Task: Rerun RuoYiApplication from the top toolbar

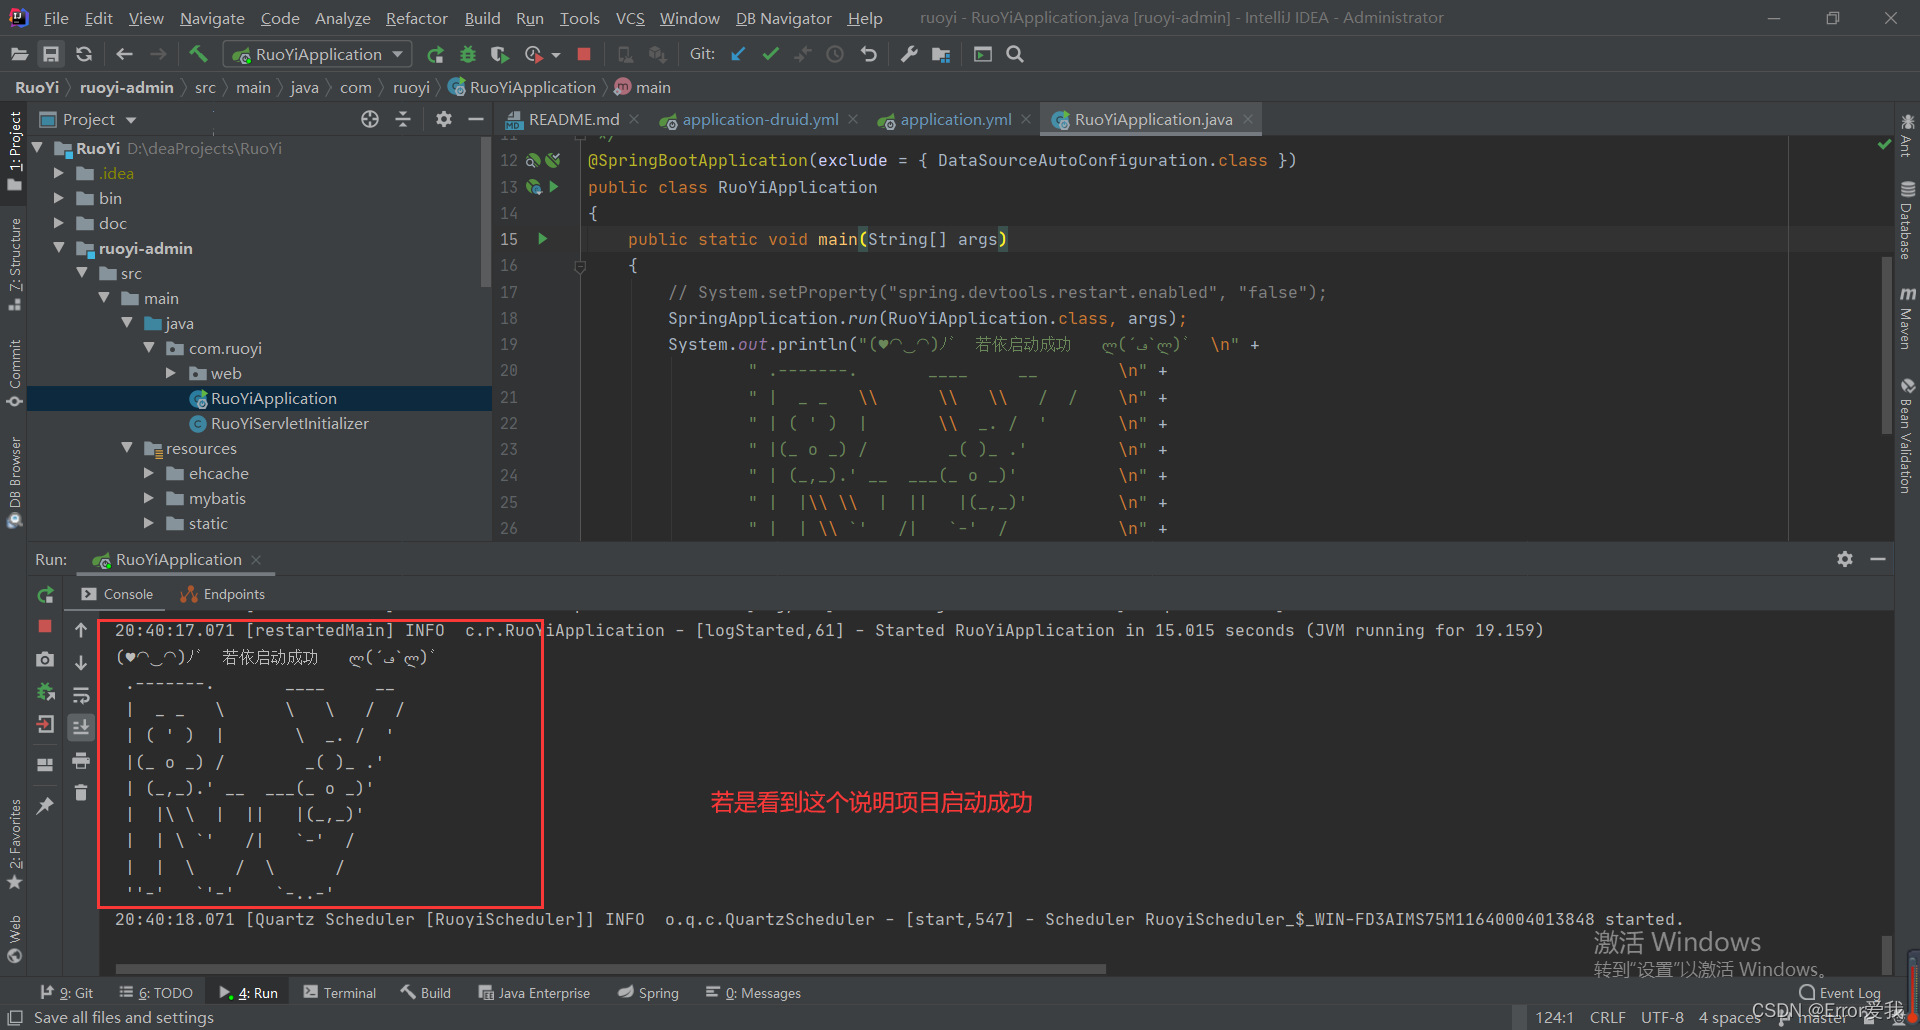Action: [435, 54]
